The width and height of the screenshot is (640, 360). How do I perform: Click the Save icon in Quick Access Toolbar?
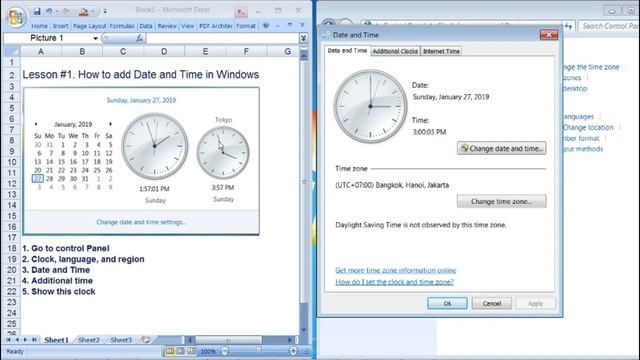[x=37, y=11]
